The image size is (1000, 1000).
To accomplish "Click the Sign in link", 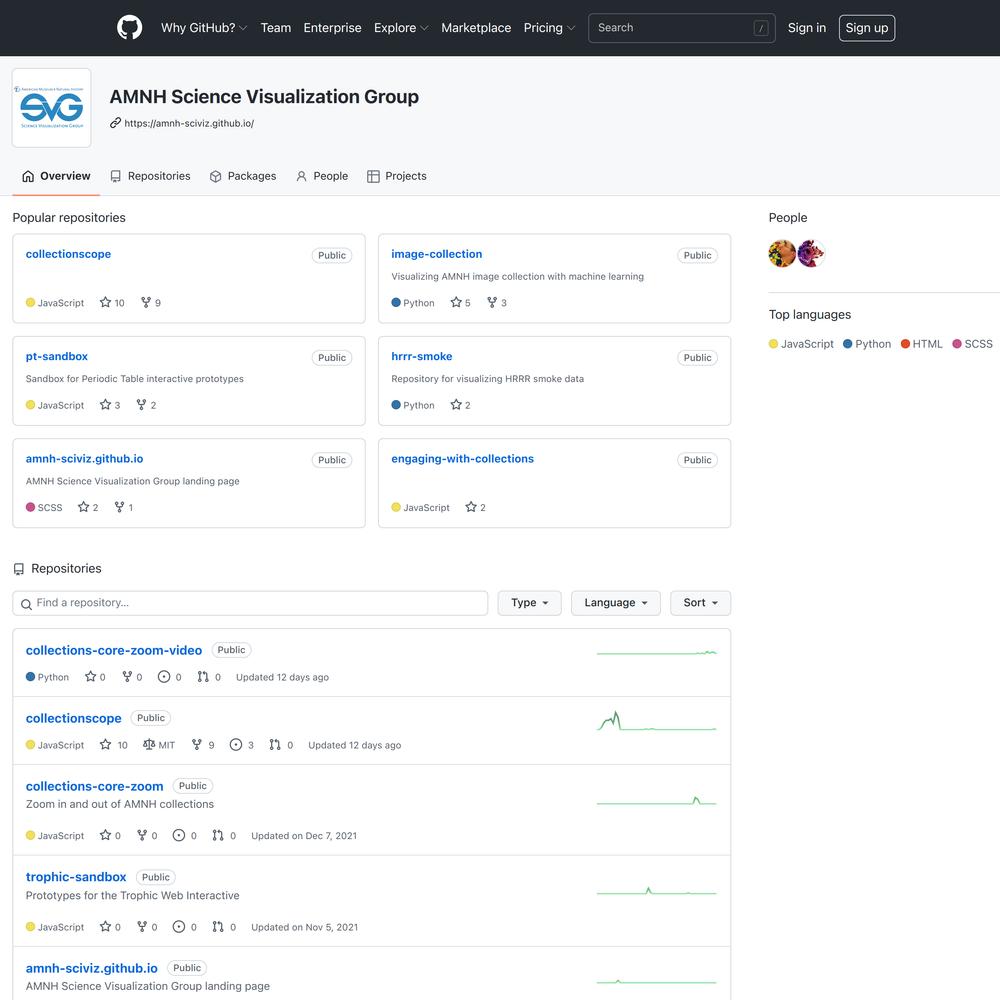I will pyautogui.click(x=807, y=28).
